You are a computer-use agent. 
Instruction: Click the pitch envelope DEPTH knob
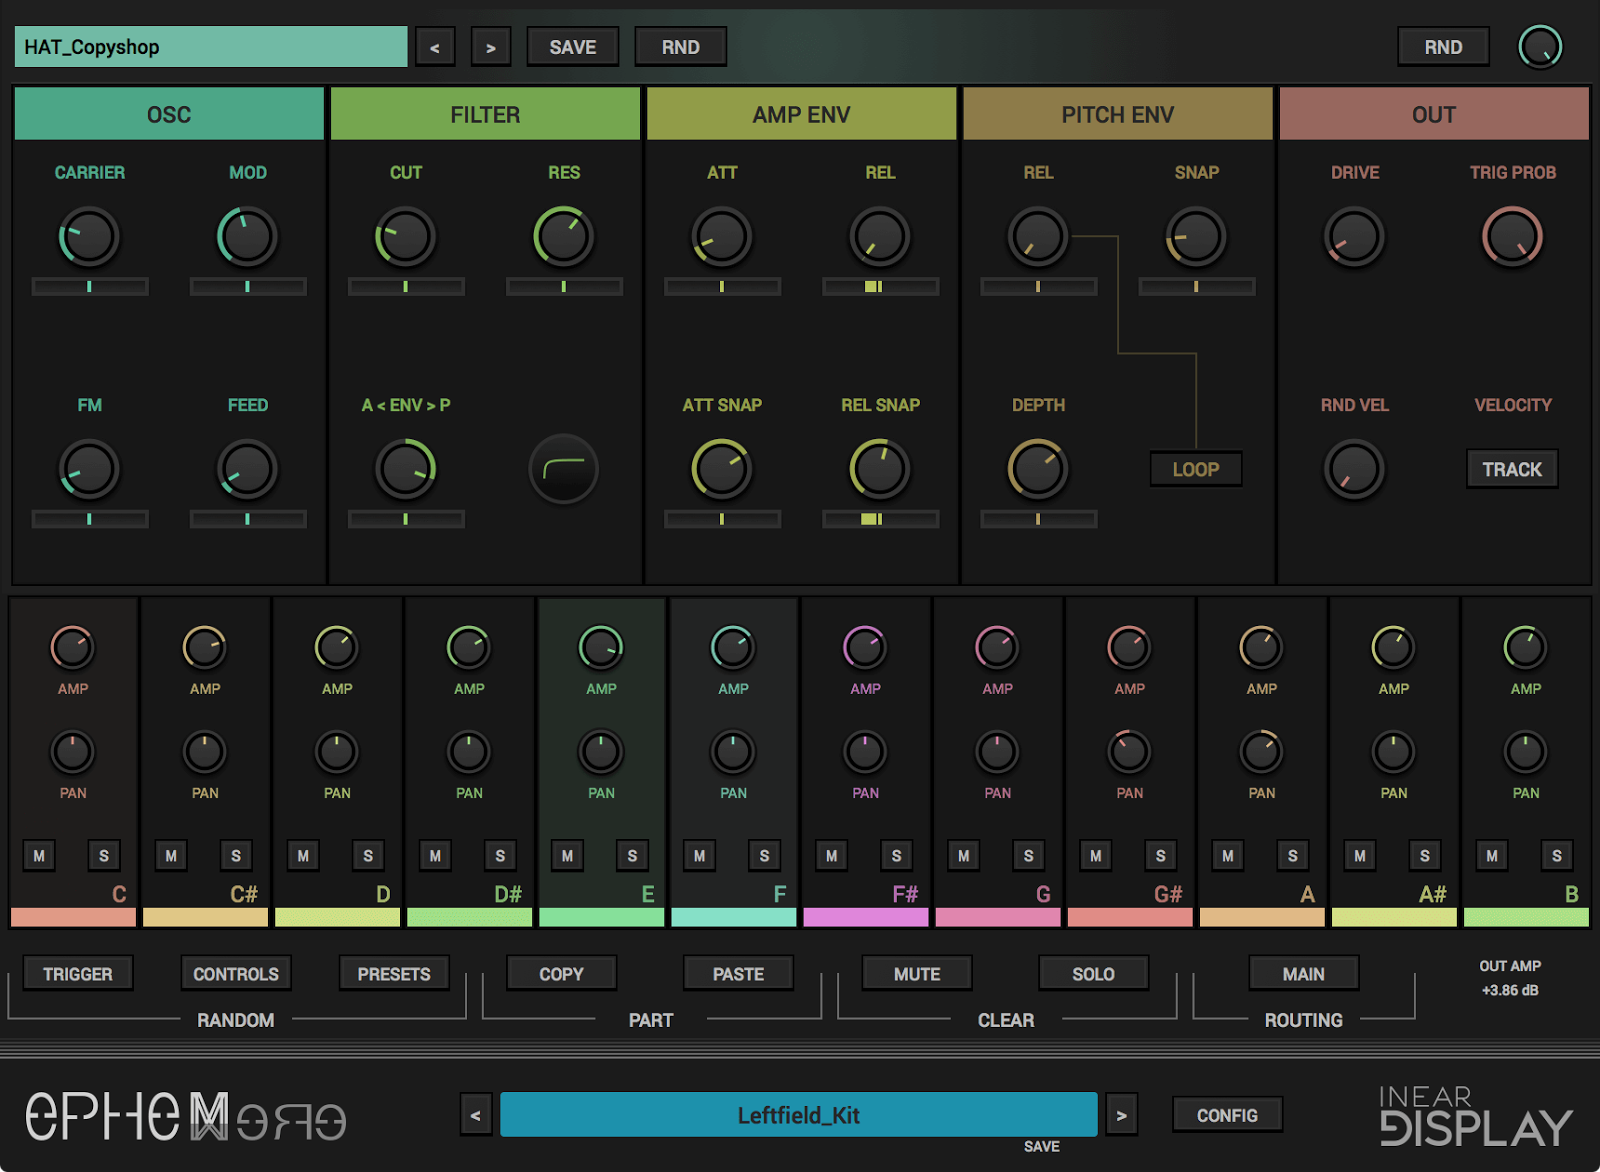(1038, 469)
